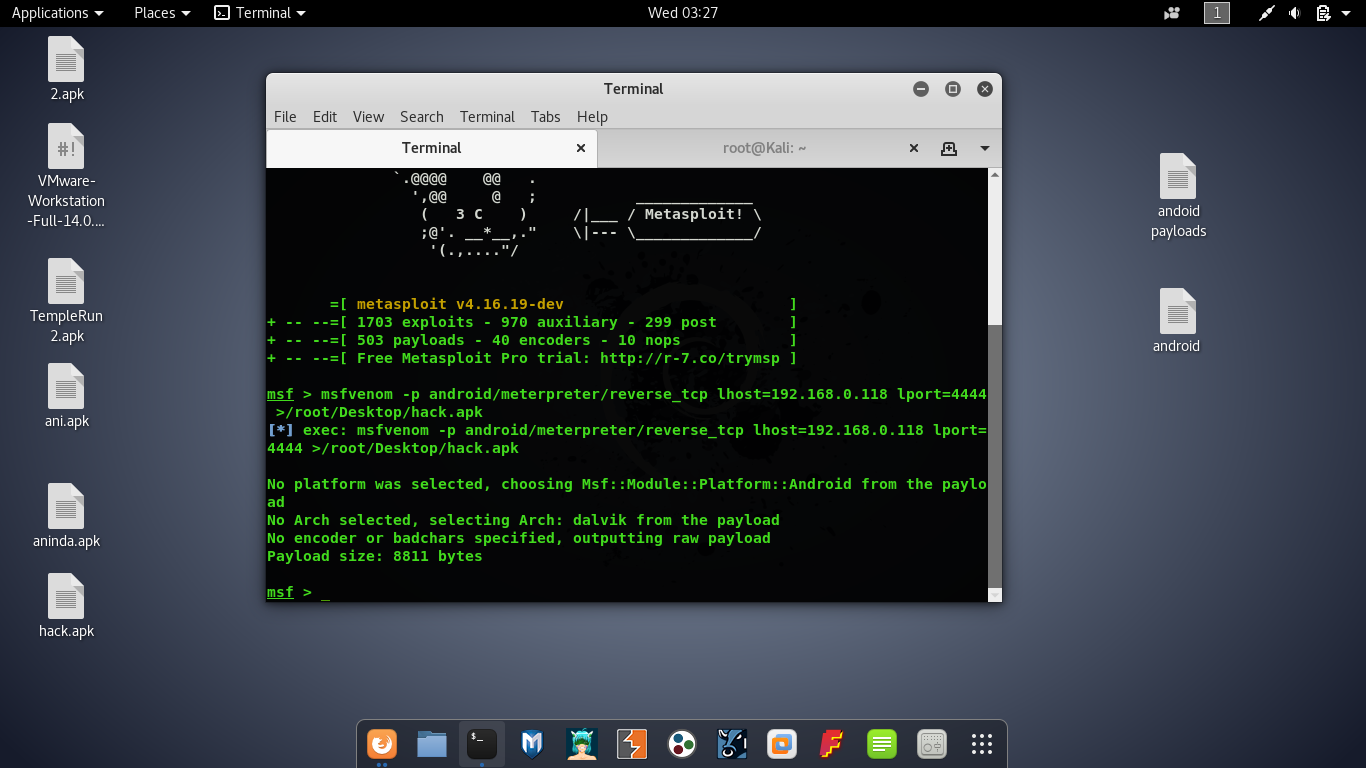The width and height of the screenshot is (1366, 768).
Task: Click the terminal vertical scrollbar thumb
Action: click(x=994, y=455)
